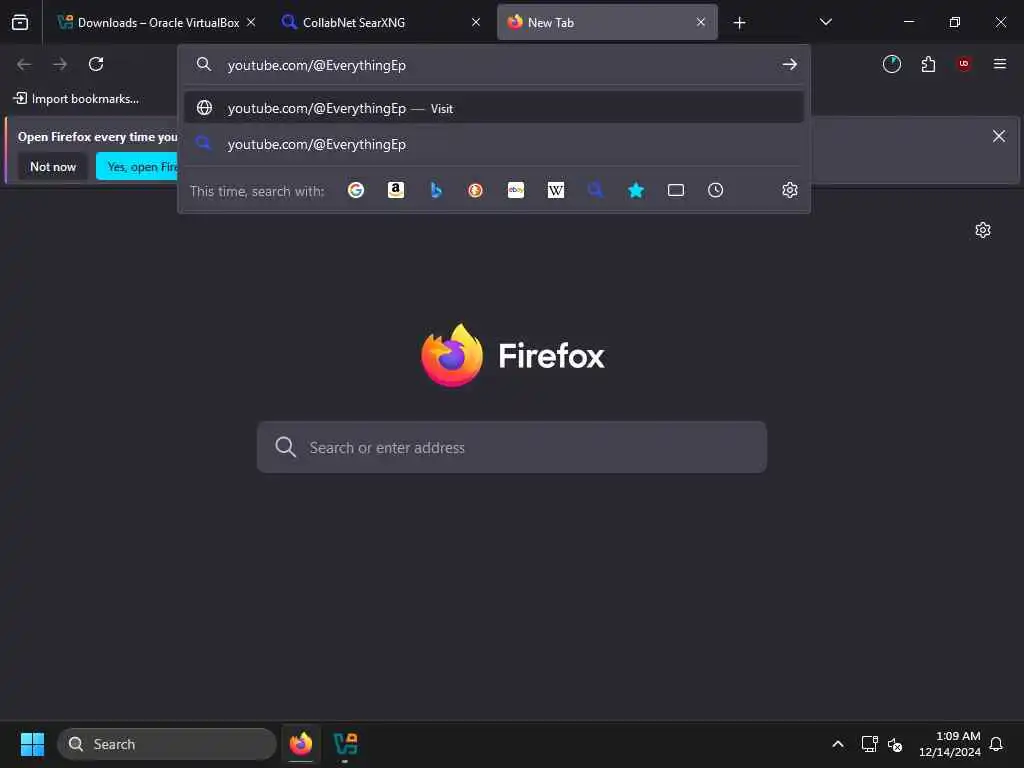
Task: Switch to Downloads – Oracle VirtualBox tab
Action: coord(156,22)
